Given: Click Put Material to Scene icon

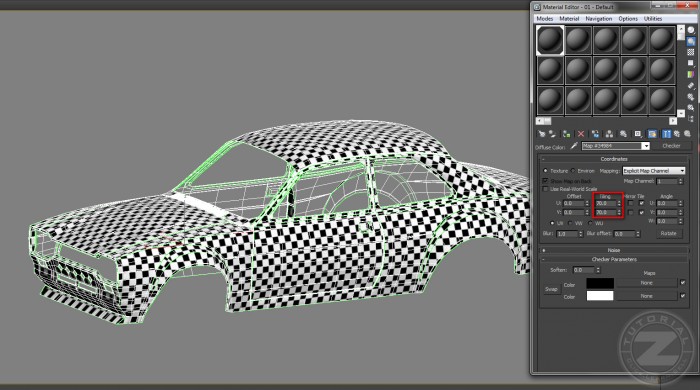Looking at the screenshot, I should [x=553, y=134].
